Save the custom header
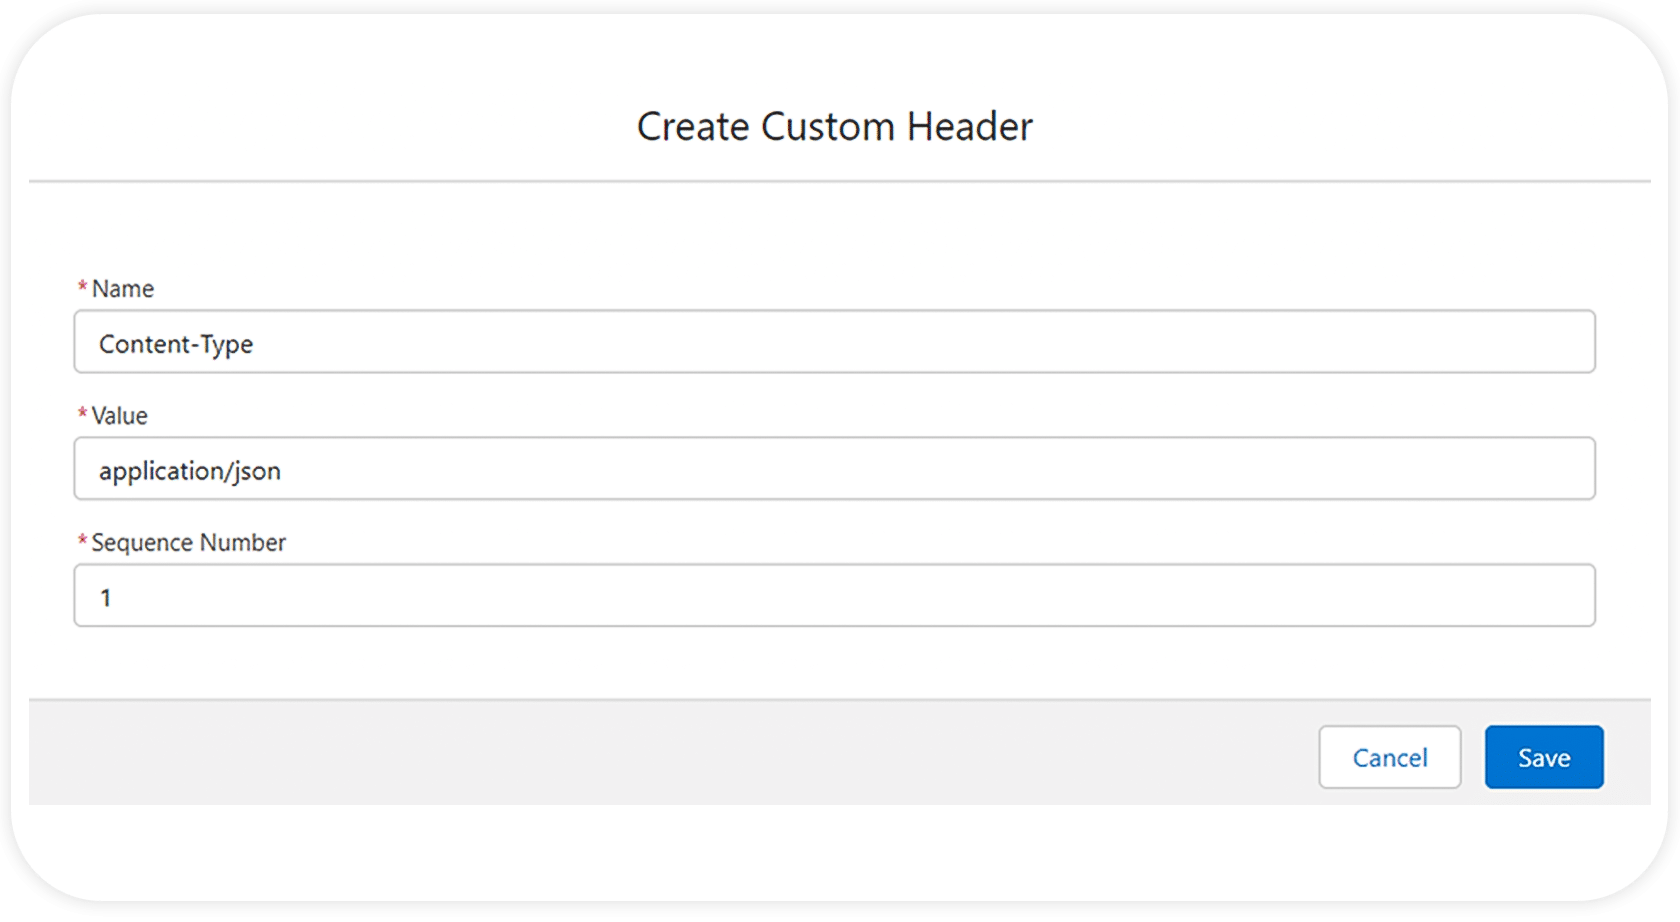Viewport: 1680px width, 922px height. pyautogui.click(x=1543, y=757)
